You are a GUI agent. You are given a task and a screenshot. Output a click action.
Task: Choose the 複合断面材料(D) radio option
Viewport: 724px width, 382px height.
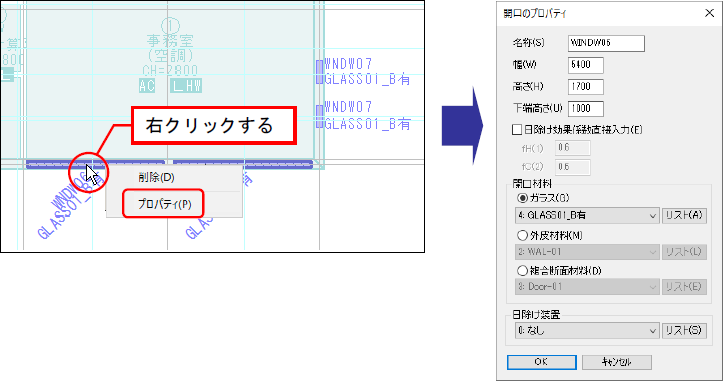point(522,270)
